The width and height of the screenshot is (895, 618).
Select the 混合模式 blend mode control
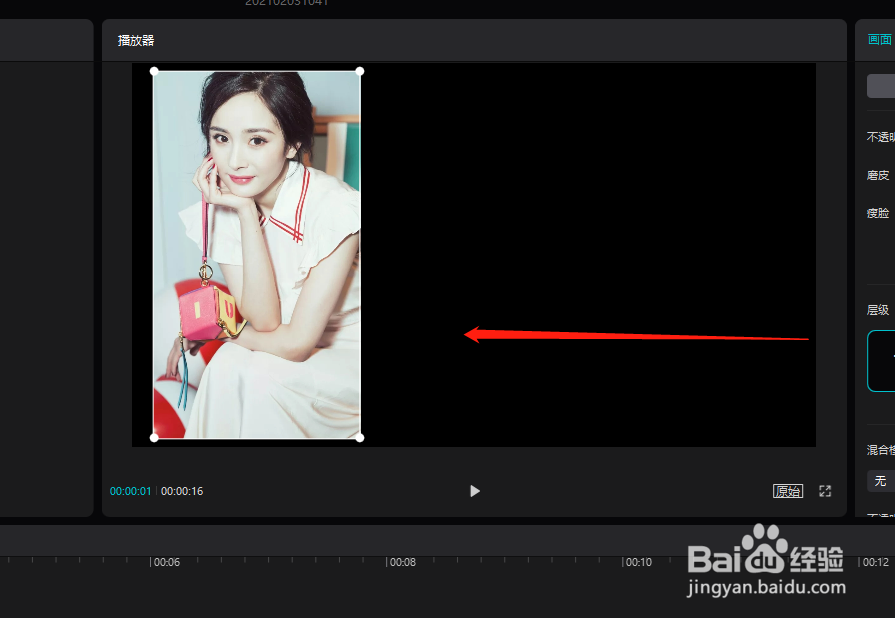tap(879, 449)
